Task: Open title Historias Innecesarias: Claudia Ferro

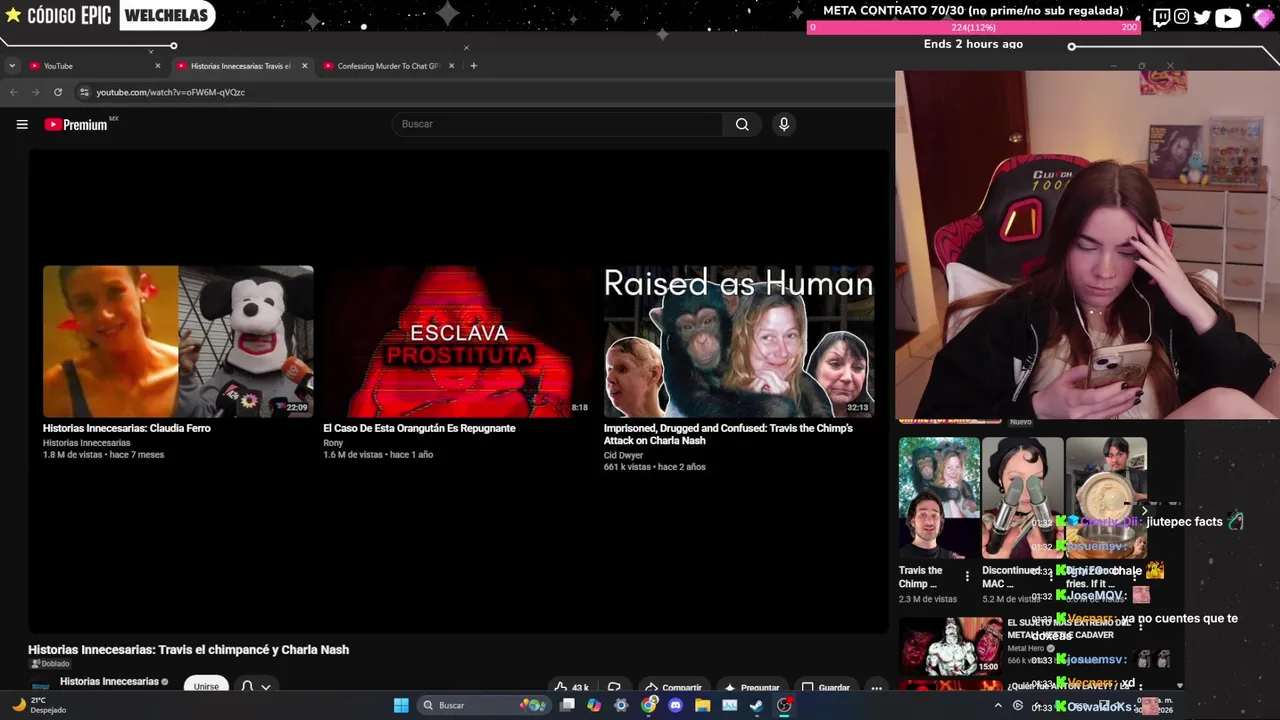Action: click(127, 428)
